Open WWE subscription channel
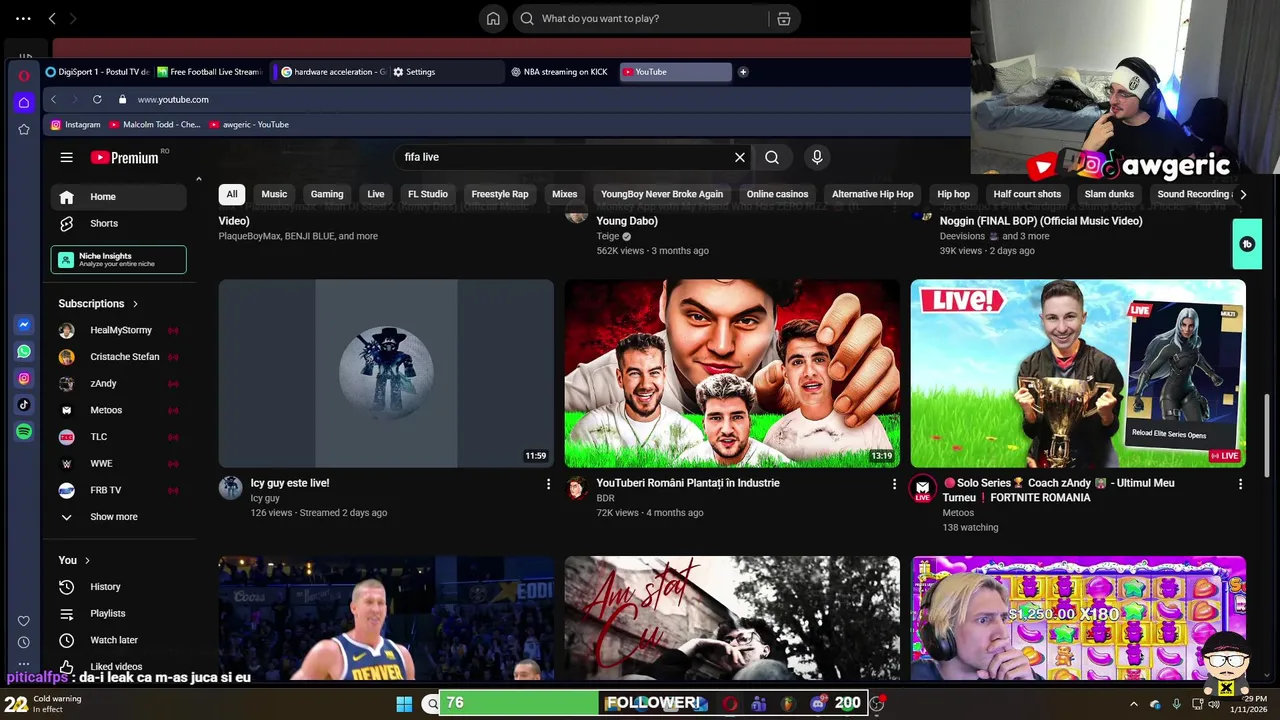 pyautogui.click(x=118, y=464)
